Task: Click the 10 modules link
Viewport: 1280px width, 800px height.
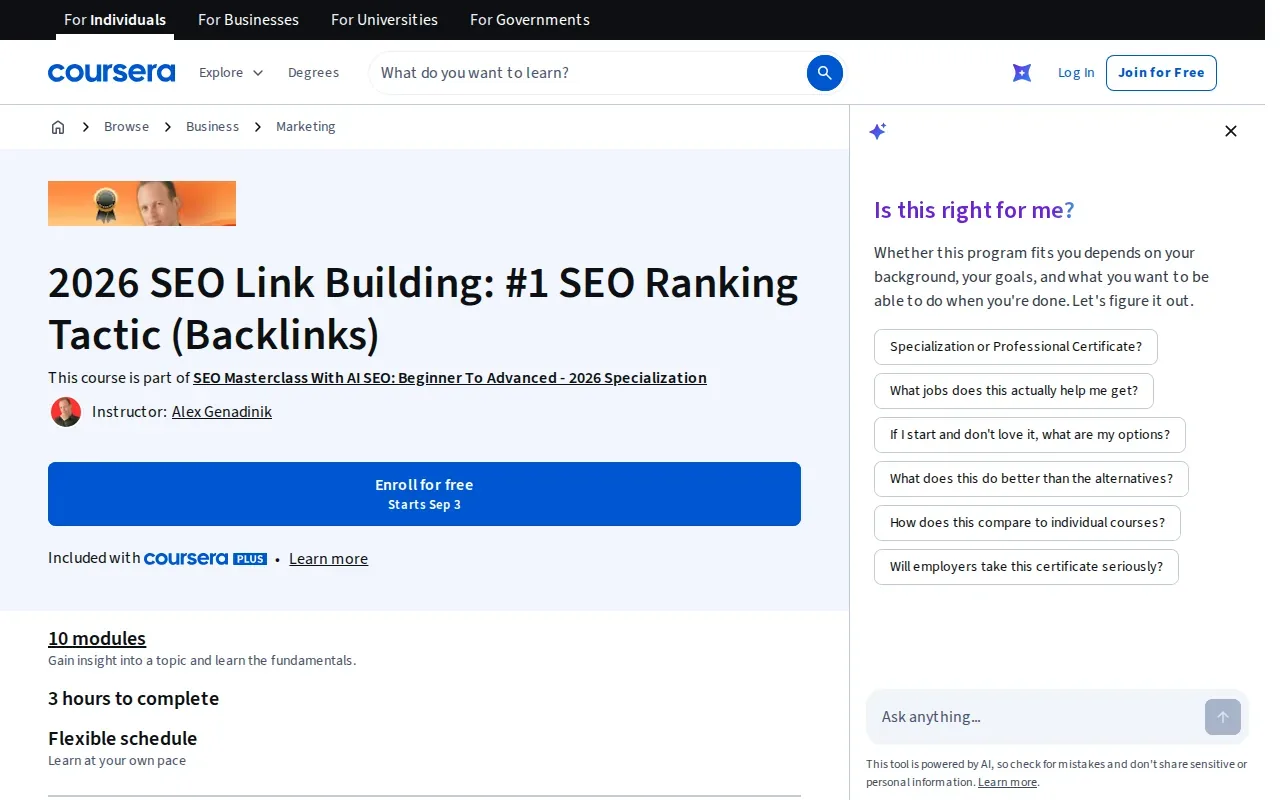Action: click(97, 638)
